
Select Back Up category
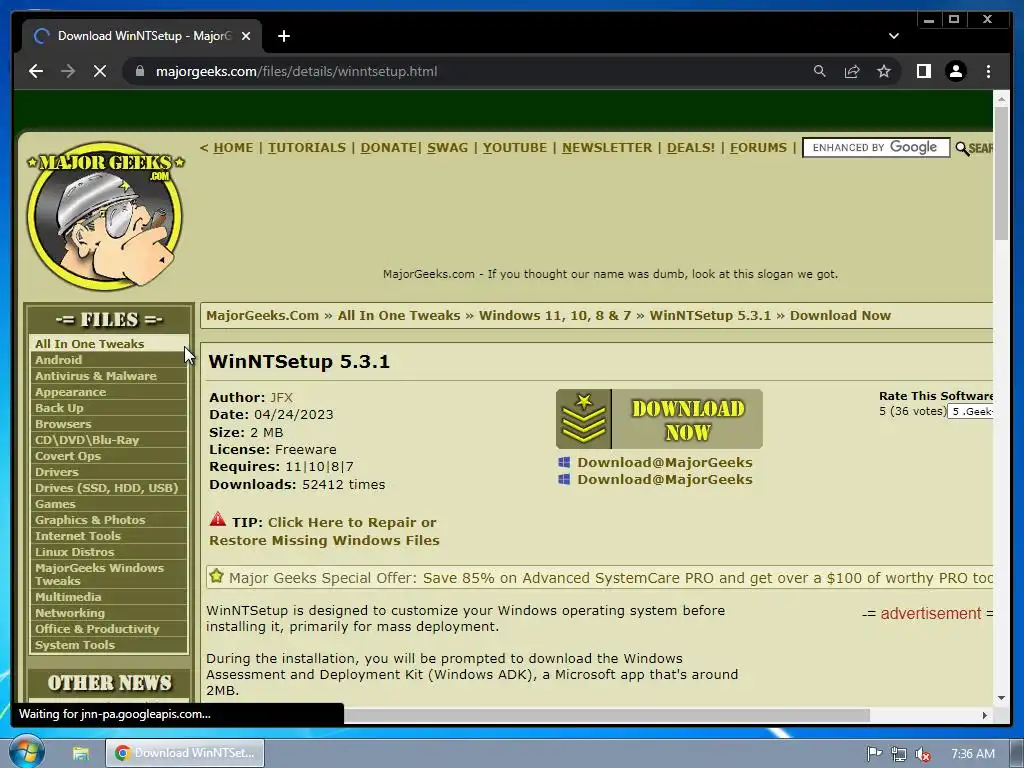(x=109, y=408)
